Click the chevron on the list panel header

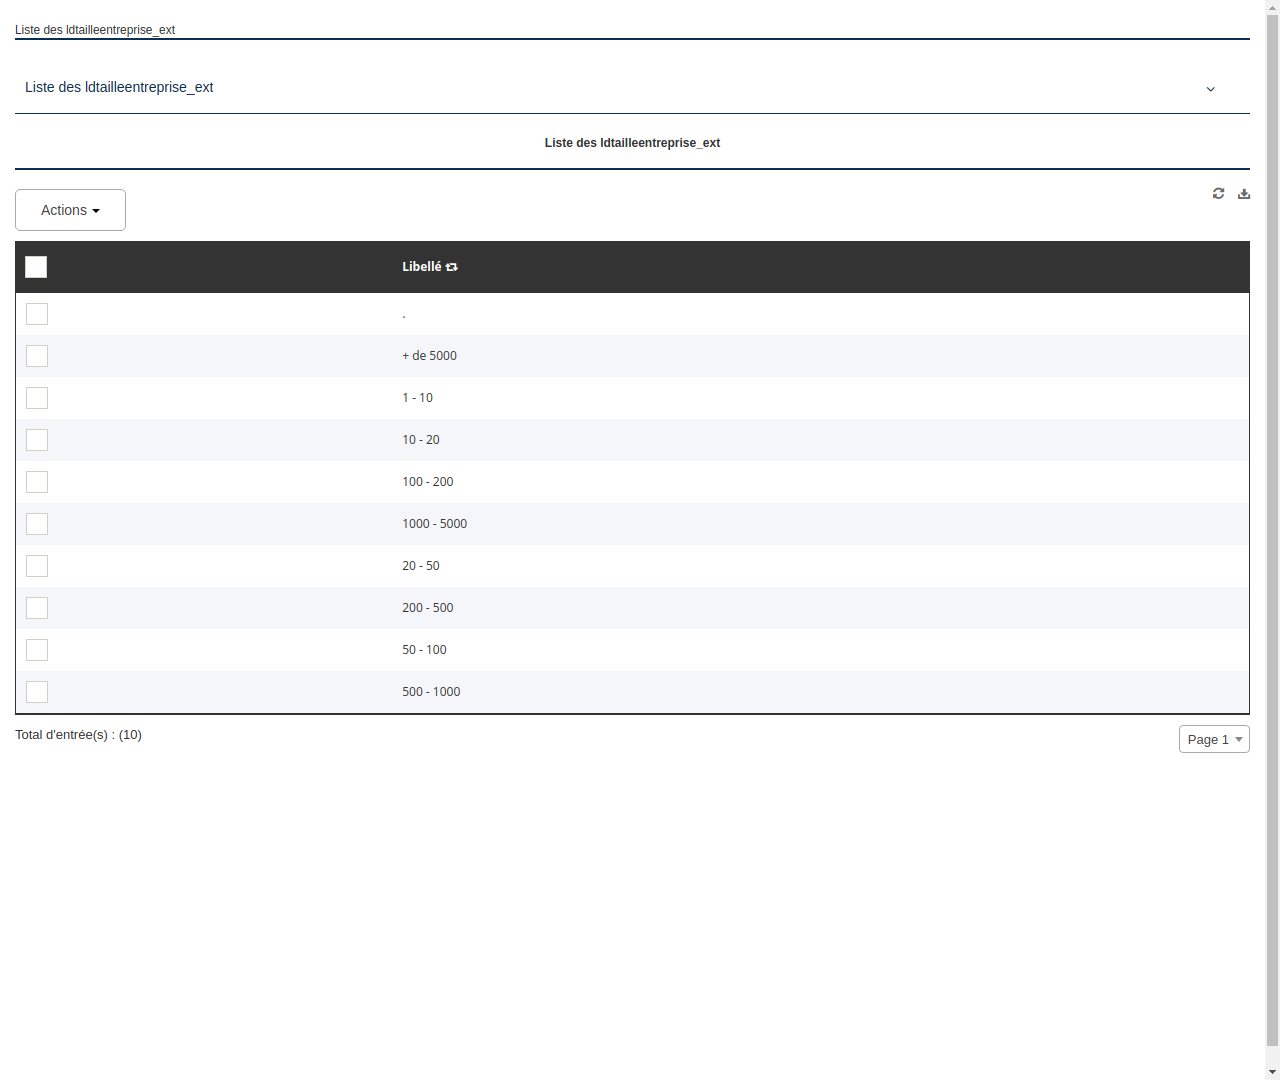coord(1210,89)
